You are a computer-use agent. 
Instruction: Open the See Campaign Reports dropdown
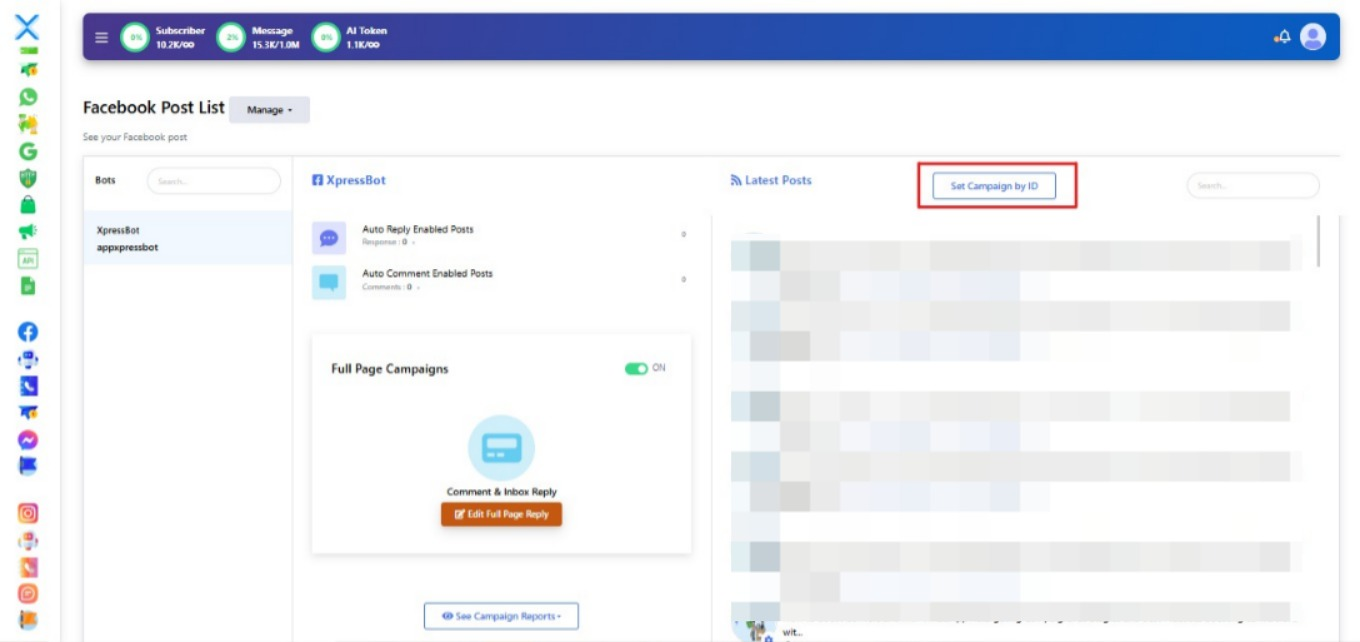pos(501,616)
